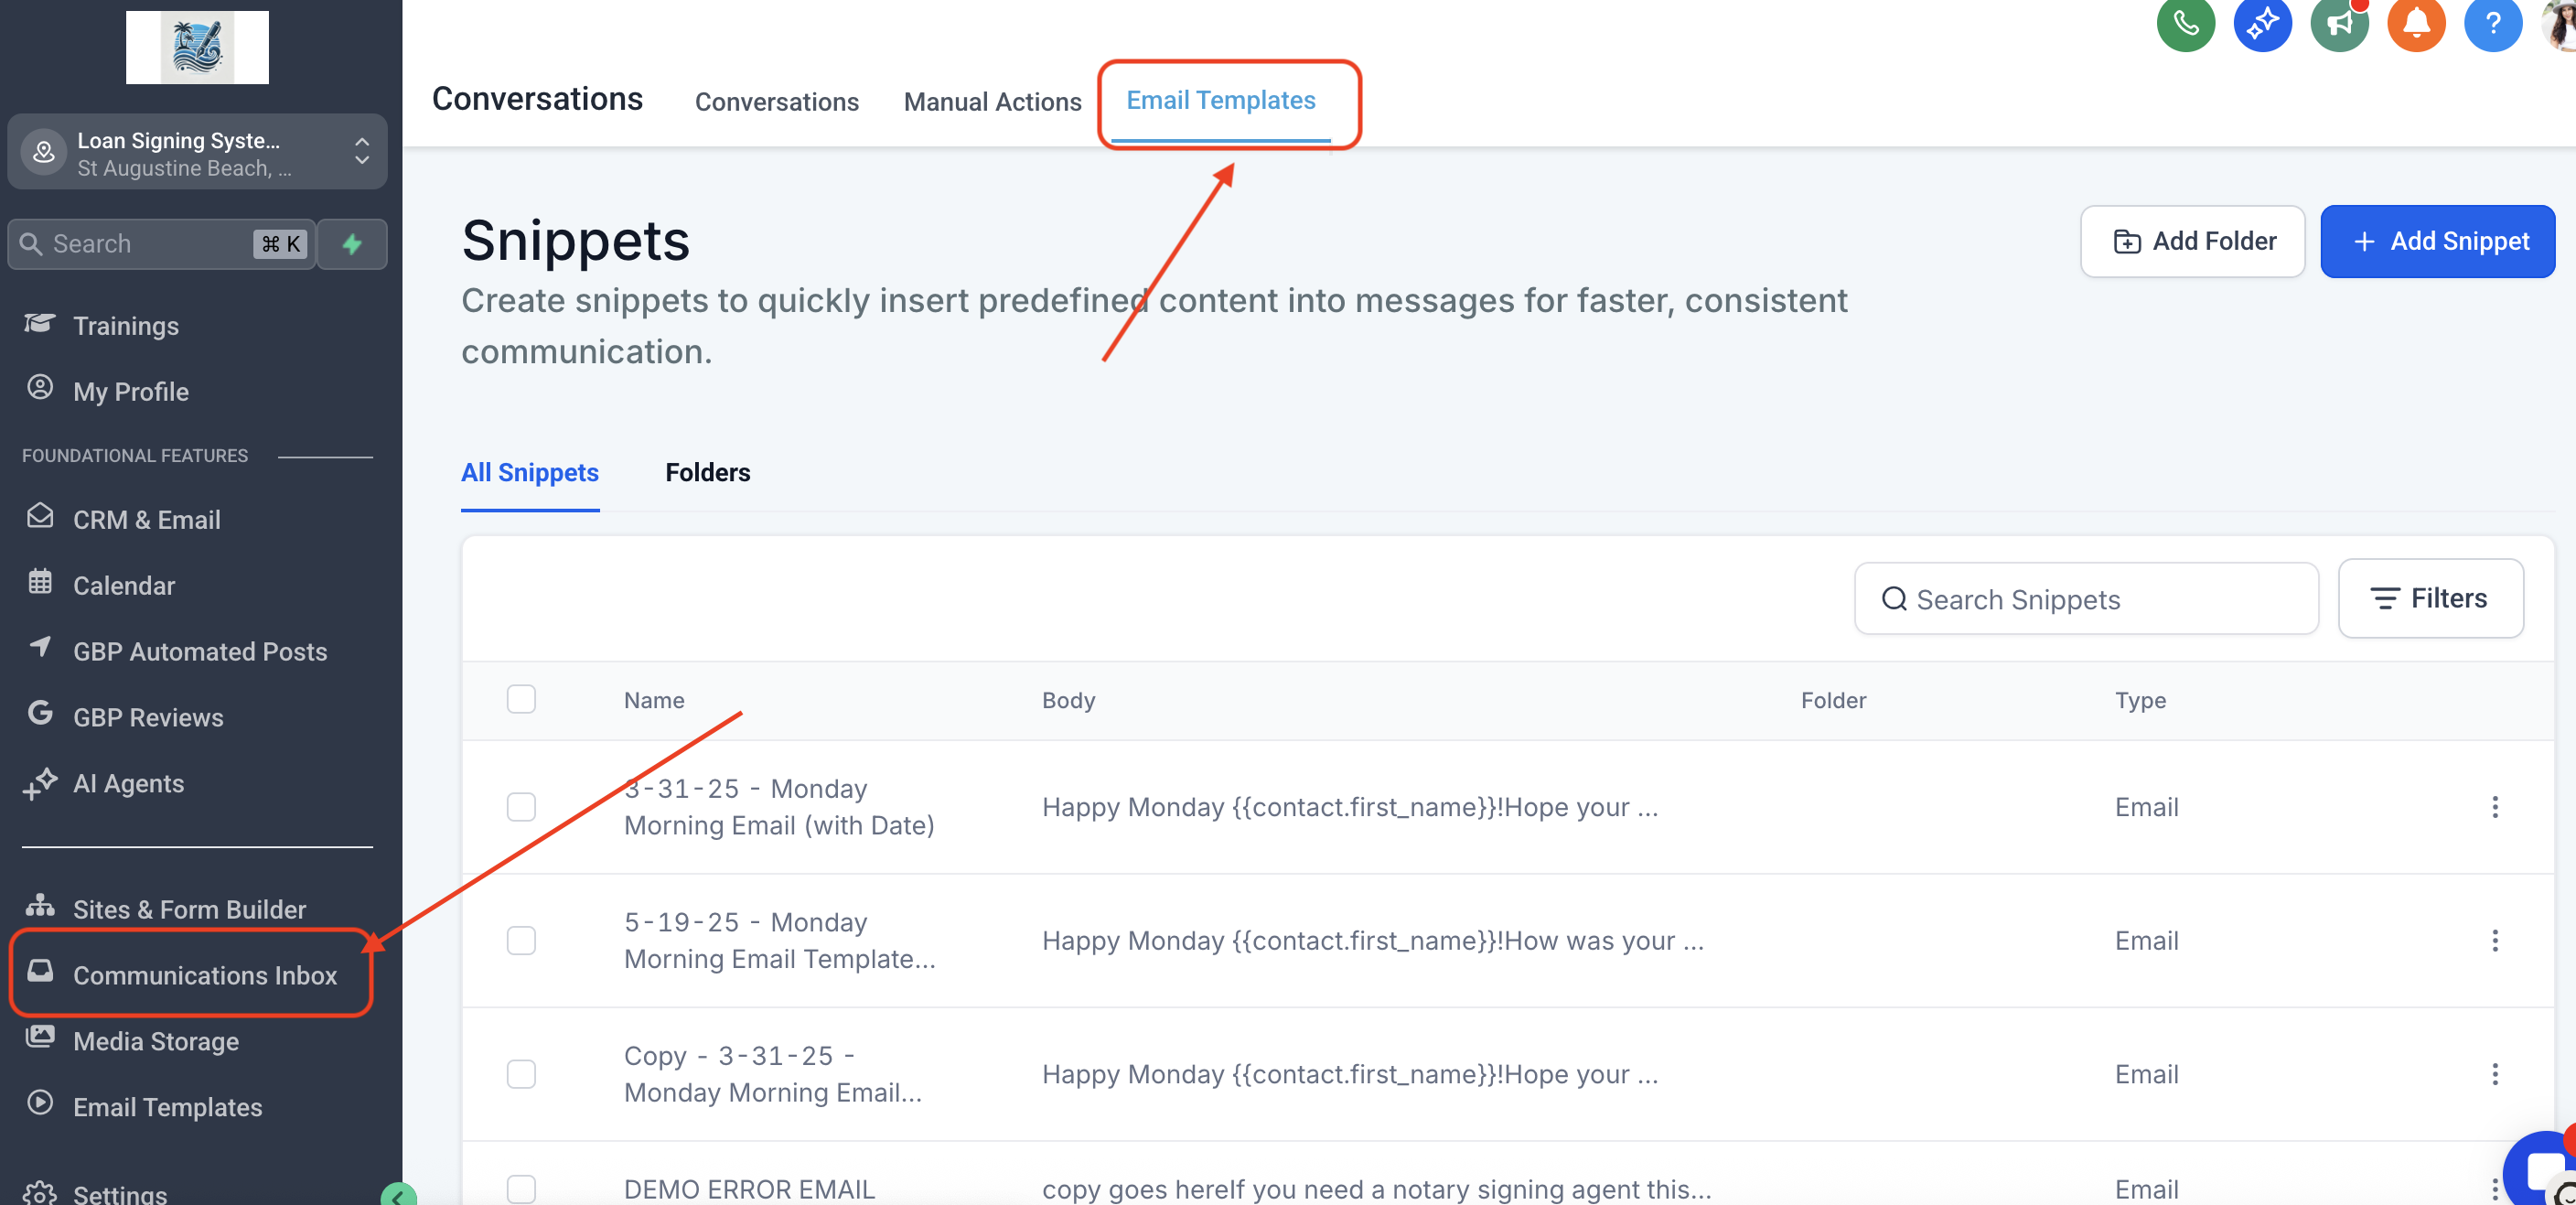Open actions menu for 5-19-25 Monday Morning Email
2576x1205 pixels.
click(x=2495, y=941)
